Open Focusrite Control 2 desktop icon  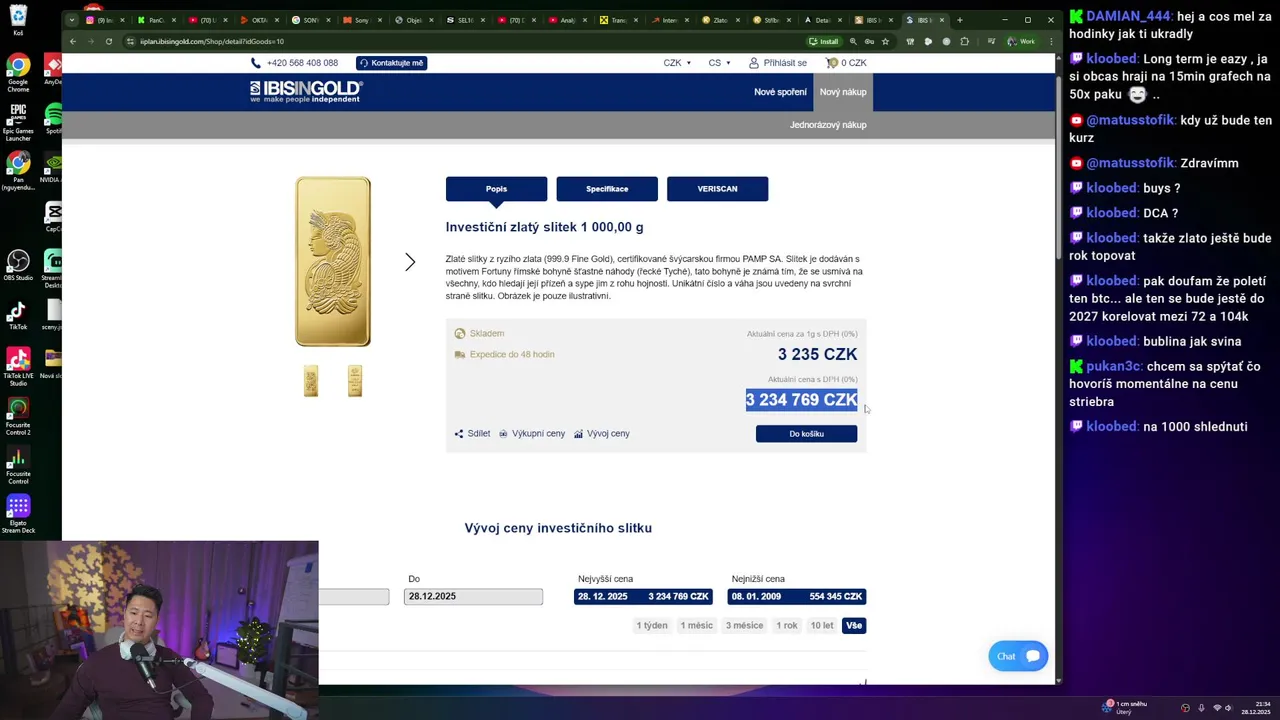[x=18, y=417]
